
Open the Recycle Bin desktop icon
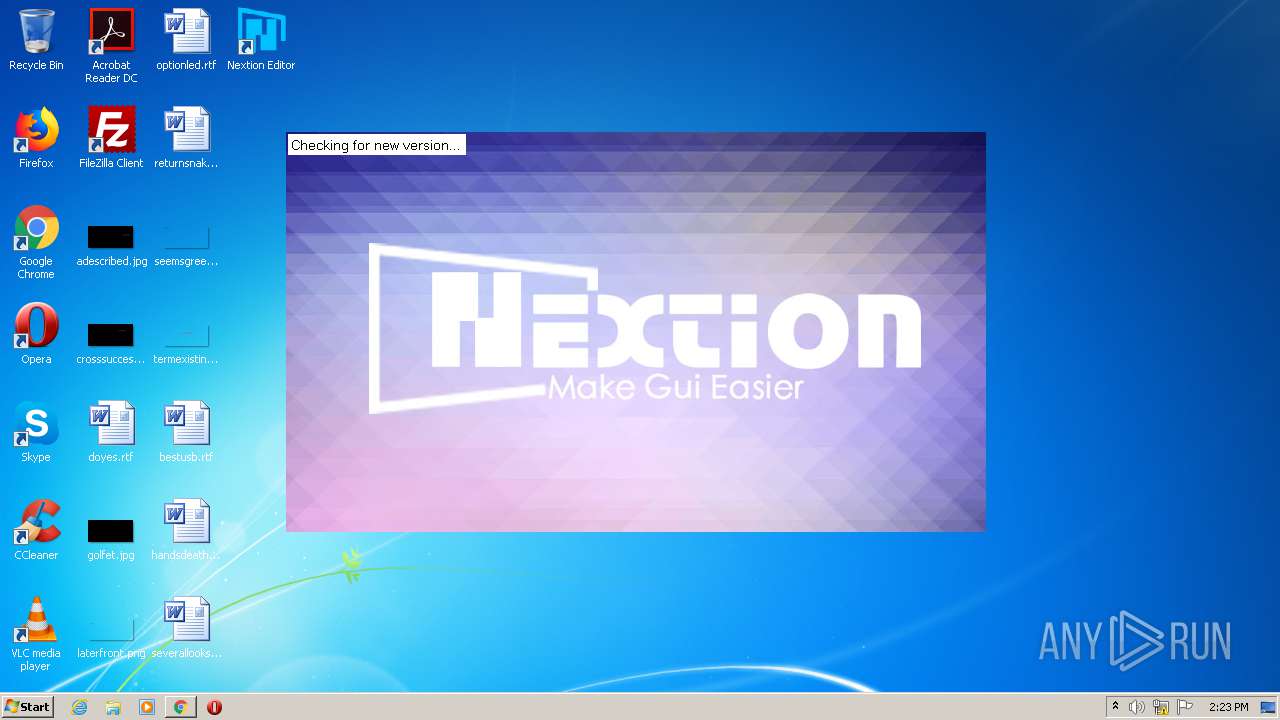[36, 40]
